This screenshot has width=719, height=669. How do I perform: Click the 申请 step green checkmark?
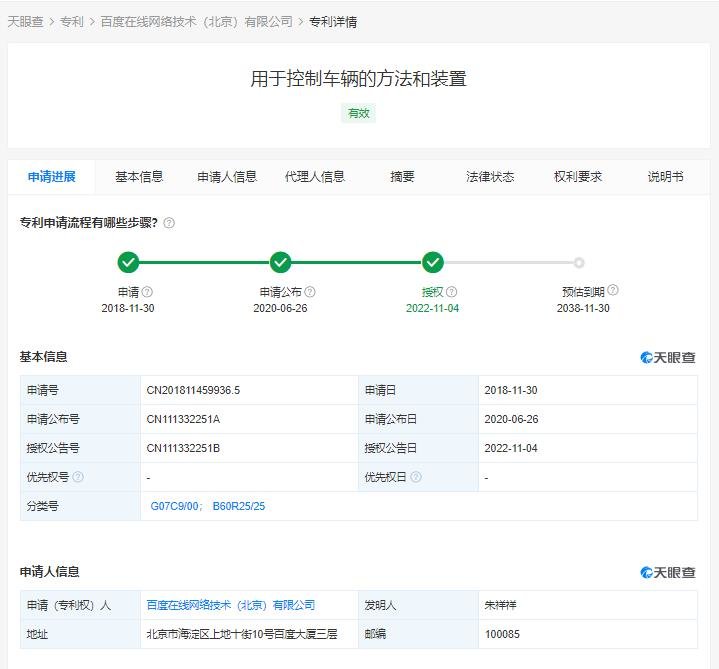128,263
